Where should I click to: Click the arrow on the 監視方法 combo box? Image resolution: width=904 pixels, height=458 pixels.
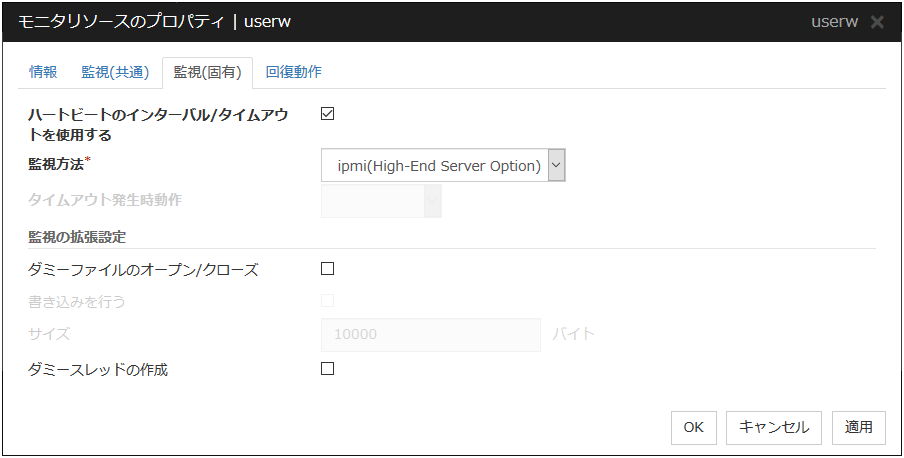tap(556, 165)
